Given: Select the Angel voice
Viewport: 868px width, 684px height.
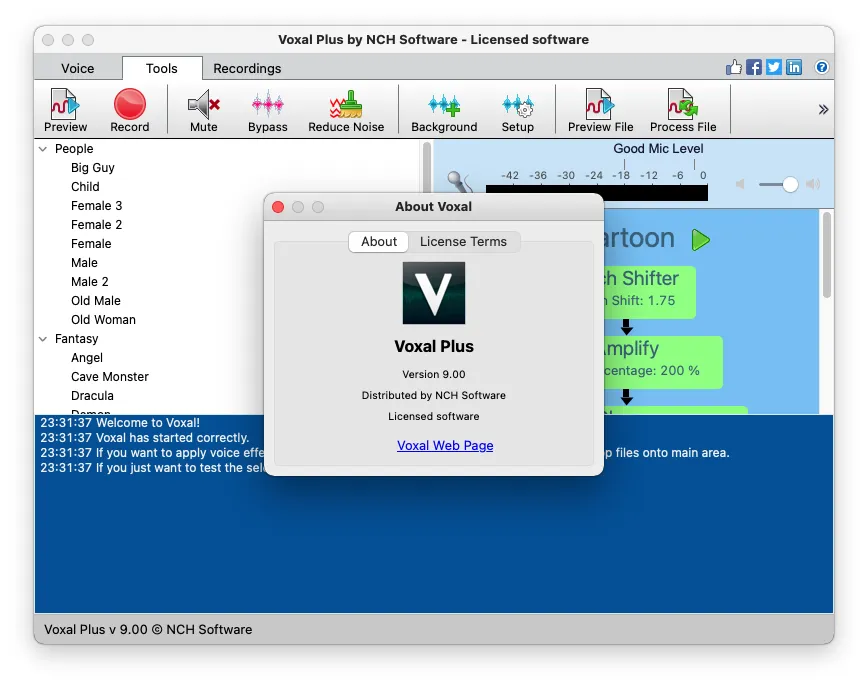Looking at the screenshot, I should pyautogui.click(x=87, y=357).
